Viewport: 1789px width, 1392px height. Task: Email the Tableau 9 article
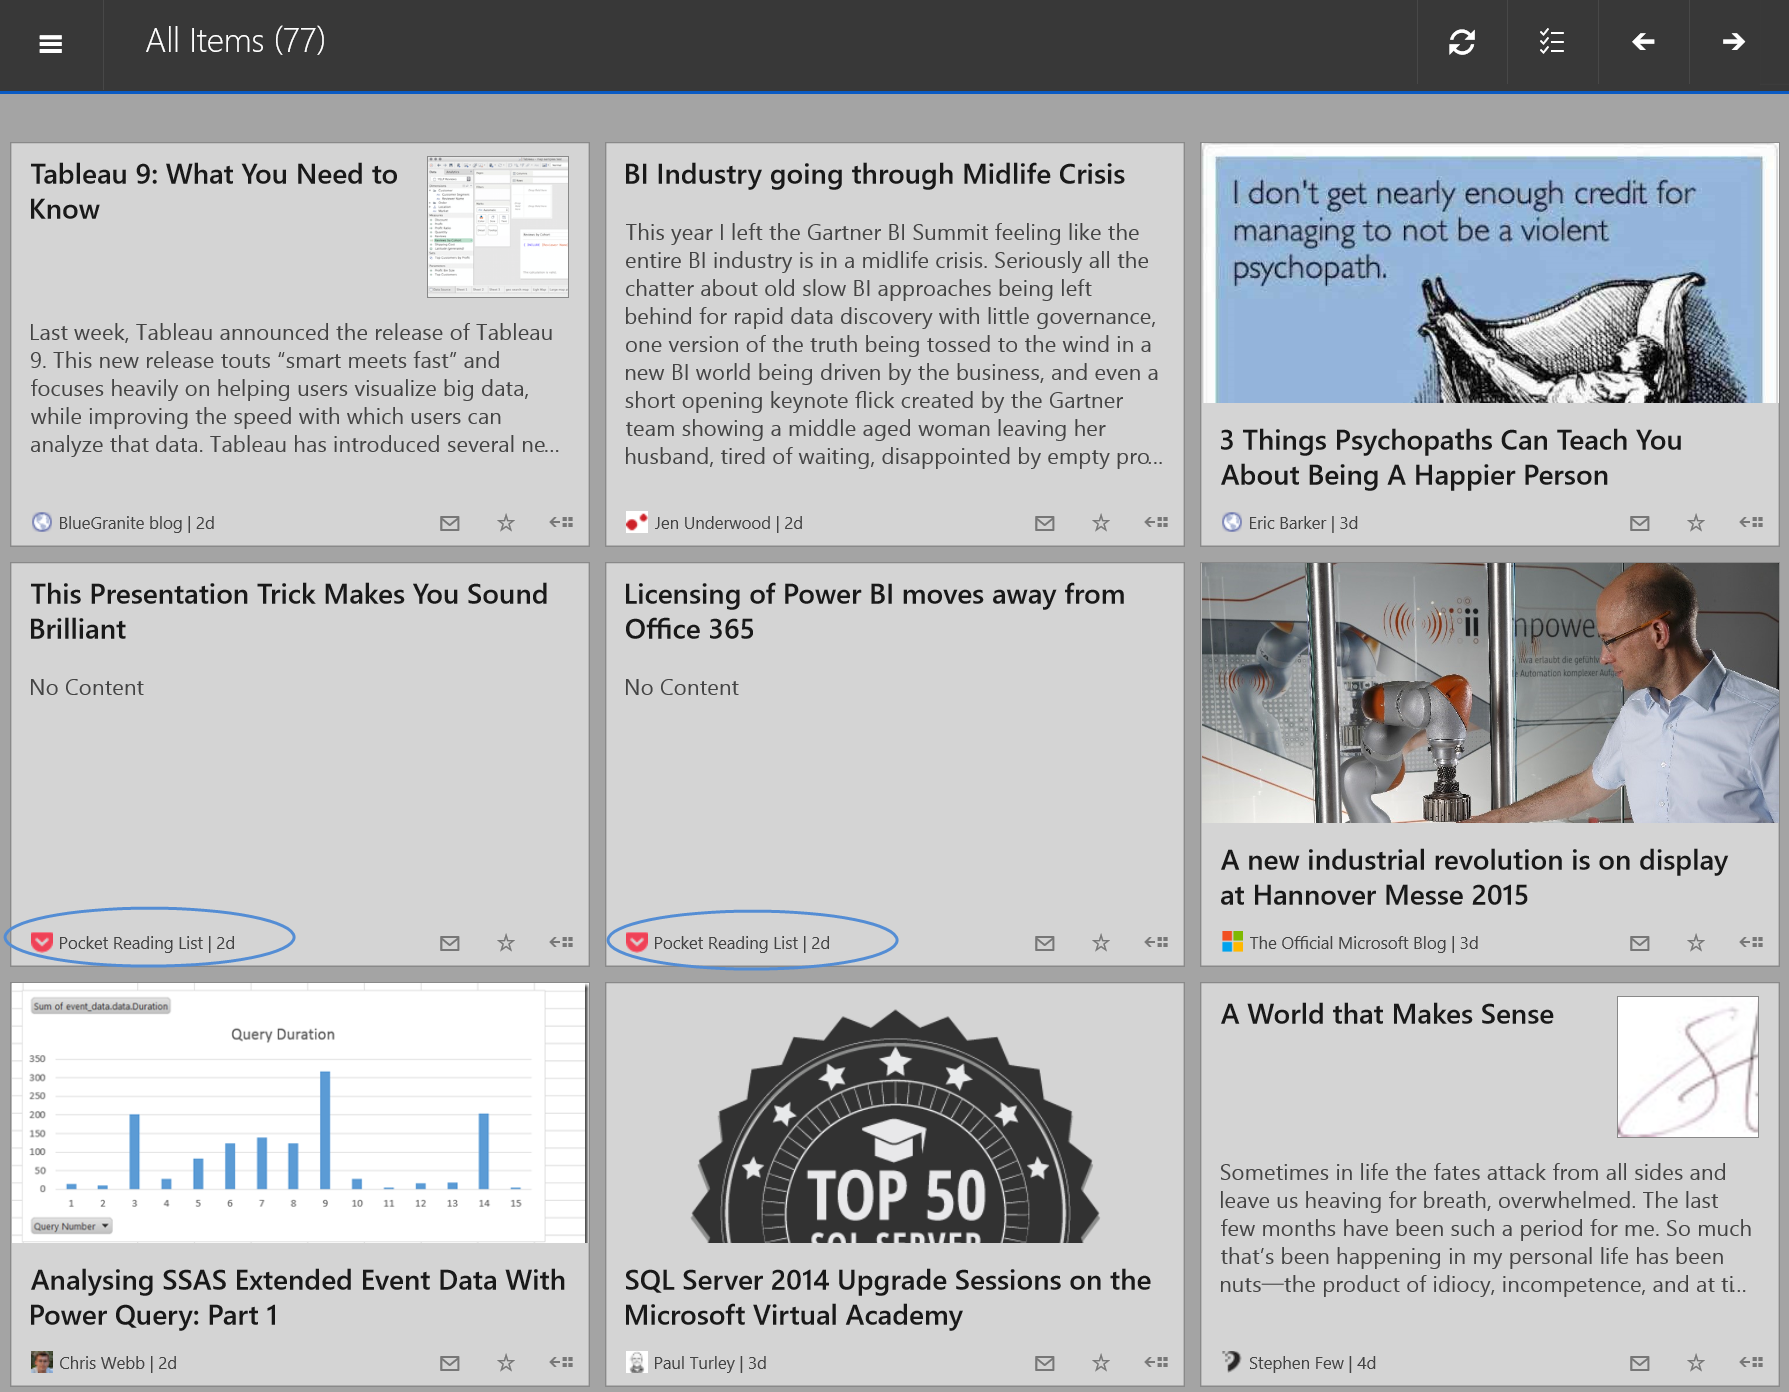click(450, 523)
